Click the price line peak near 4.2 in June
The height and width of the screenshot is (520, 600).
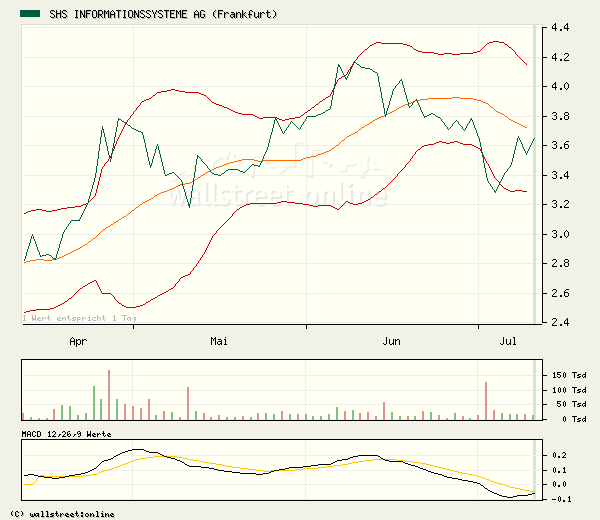tap(355, 62)
